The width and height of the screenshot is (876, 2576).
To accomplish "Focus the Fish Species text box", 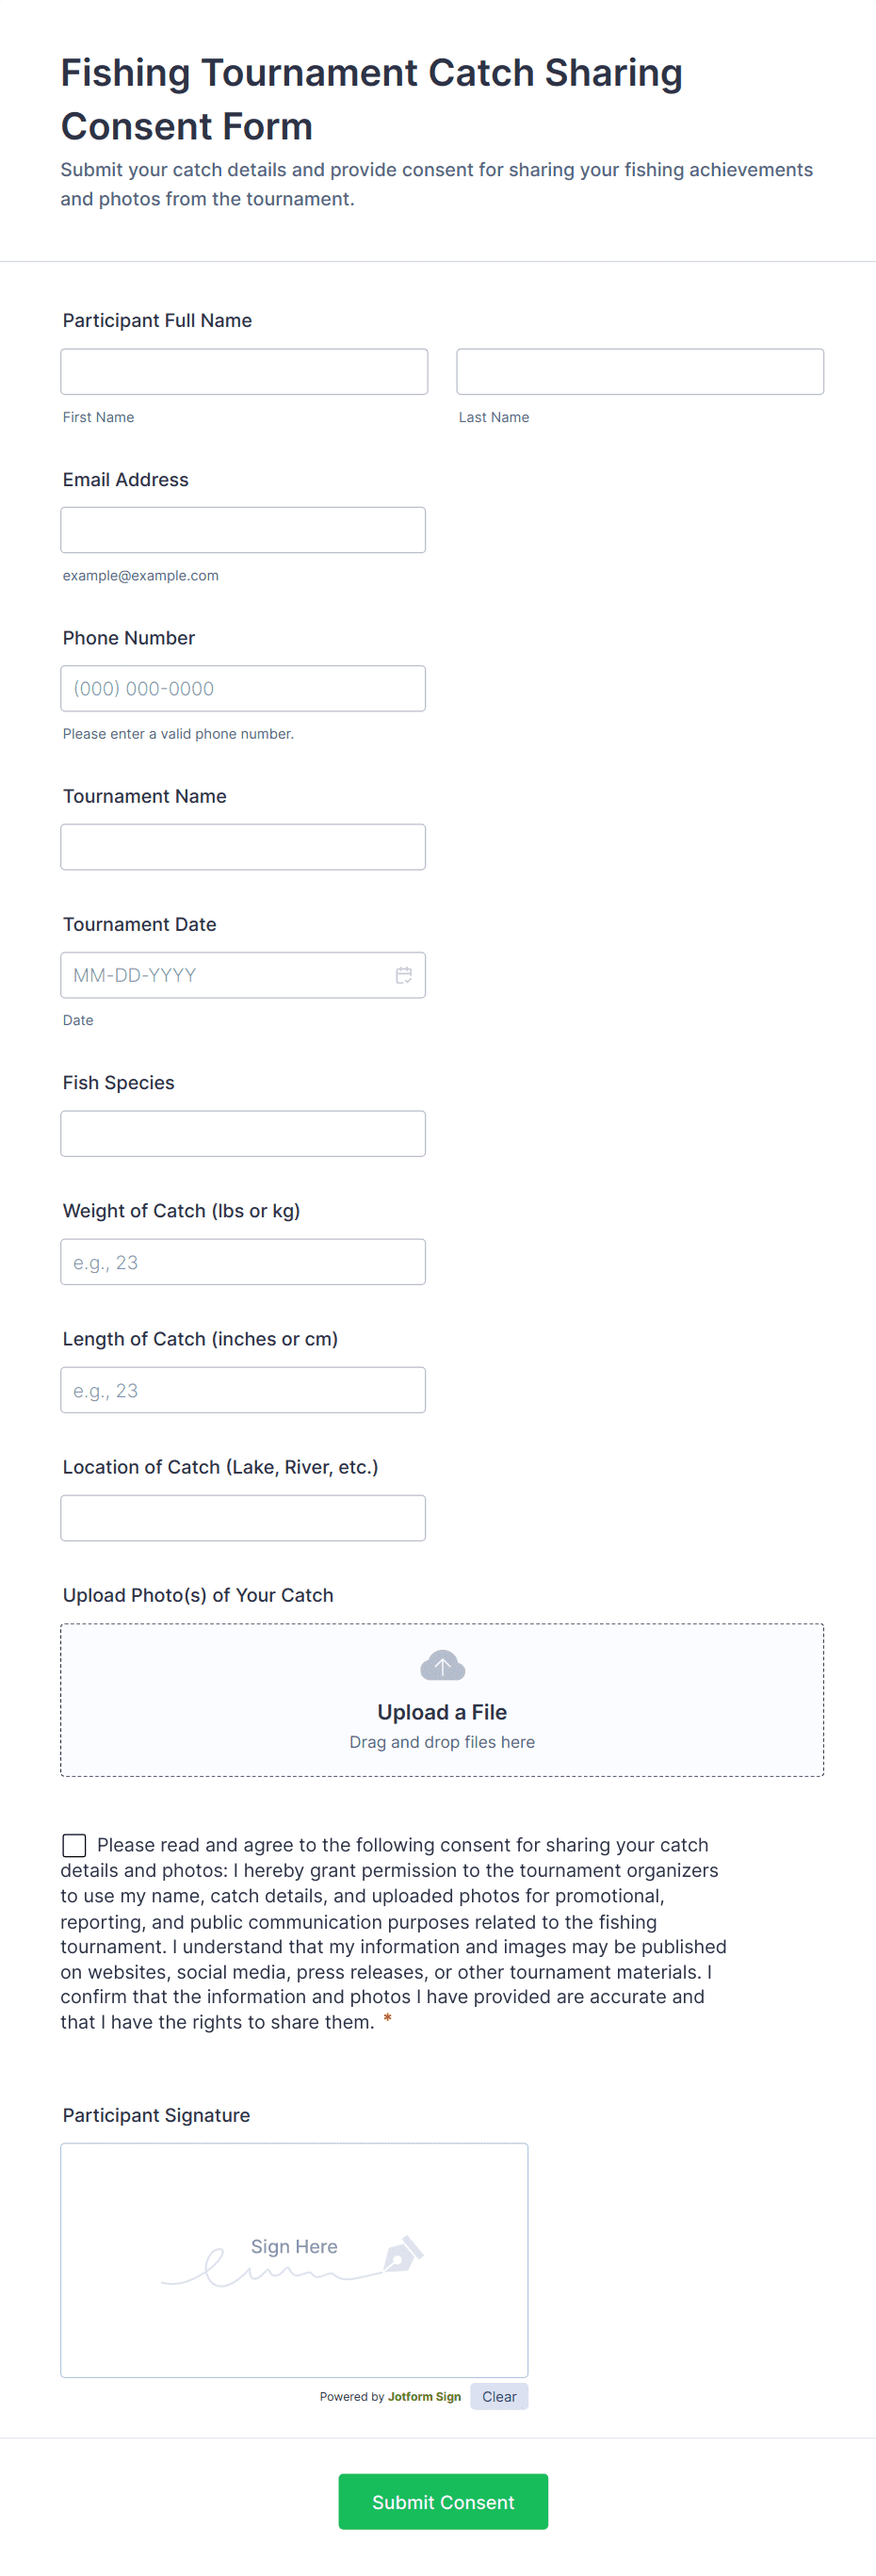I will [243, 1134].
